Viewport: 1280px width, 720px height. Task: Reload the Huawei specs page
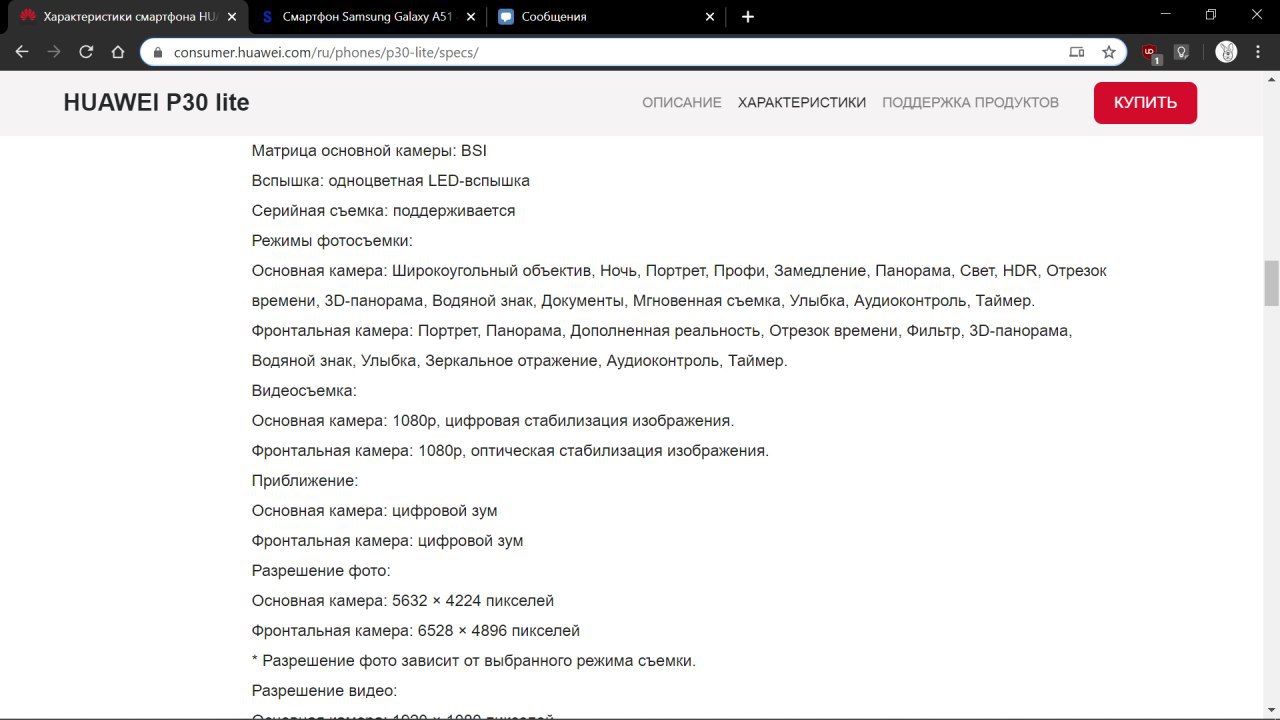tap(86, 52)
